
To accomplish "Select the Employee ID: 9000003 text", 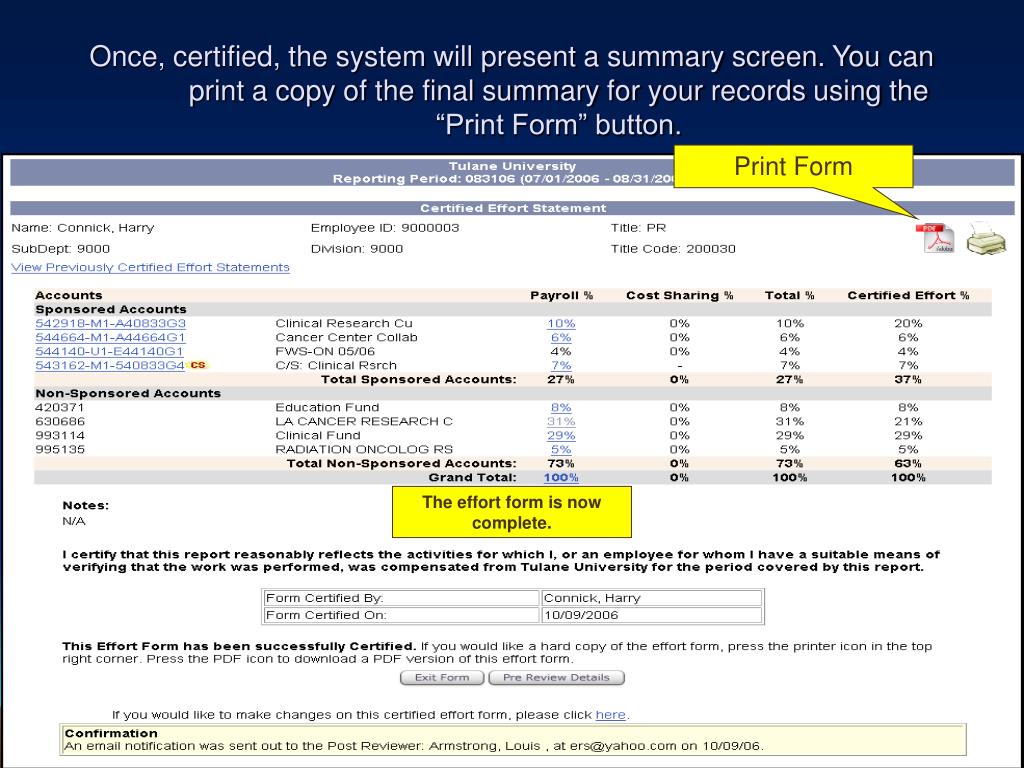I will (385, 228).
